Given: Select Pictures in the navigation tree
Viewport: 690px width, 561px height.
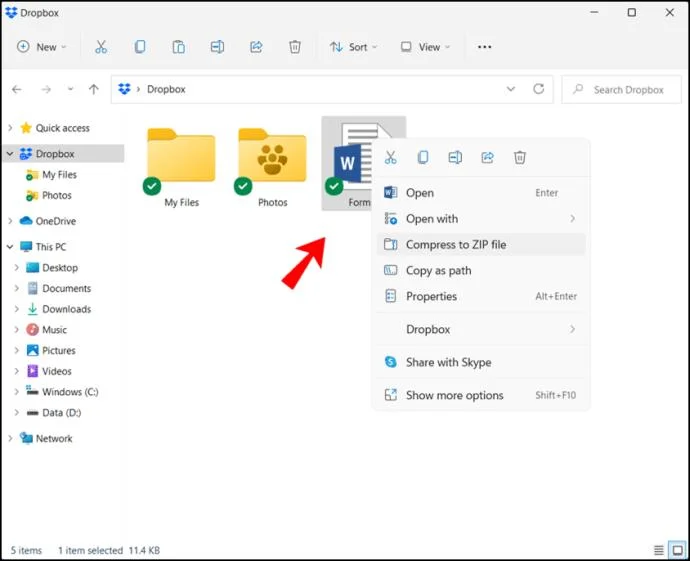Looking at the screenshot, I should 51,350.
